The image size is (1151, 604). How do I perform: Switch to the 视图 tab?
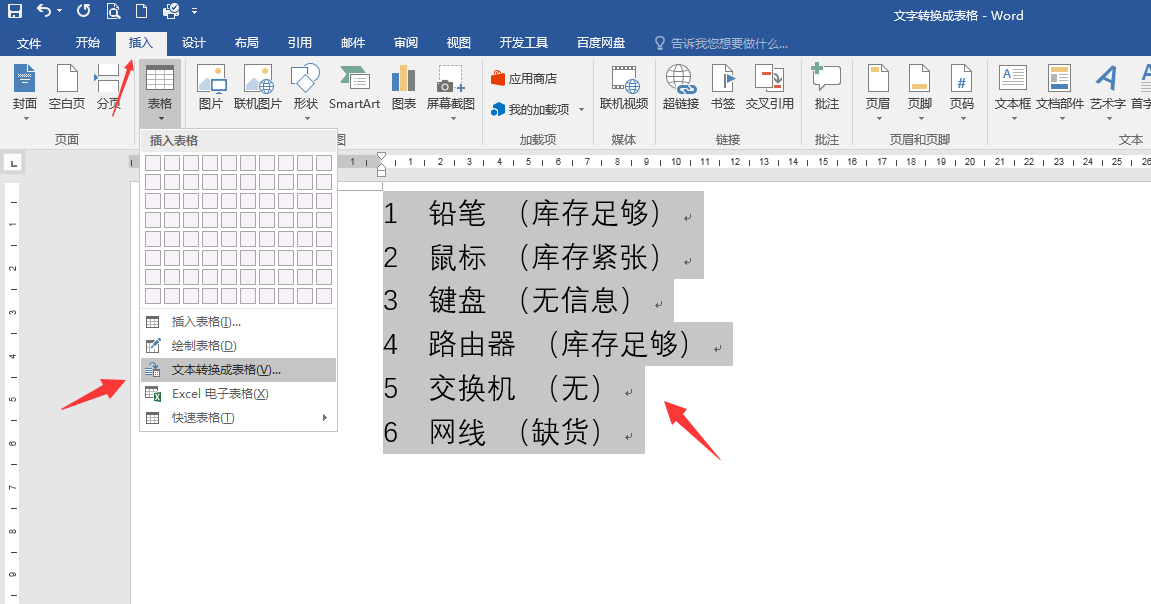pyautogui.click(x=459, y=43)
